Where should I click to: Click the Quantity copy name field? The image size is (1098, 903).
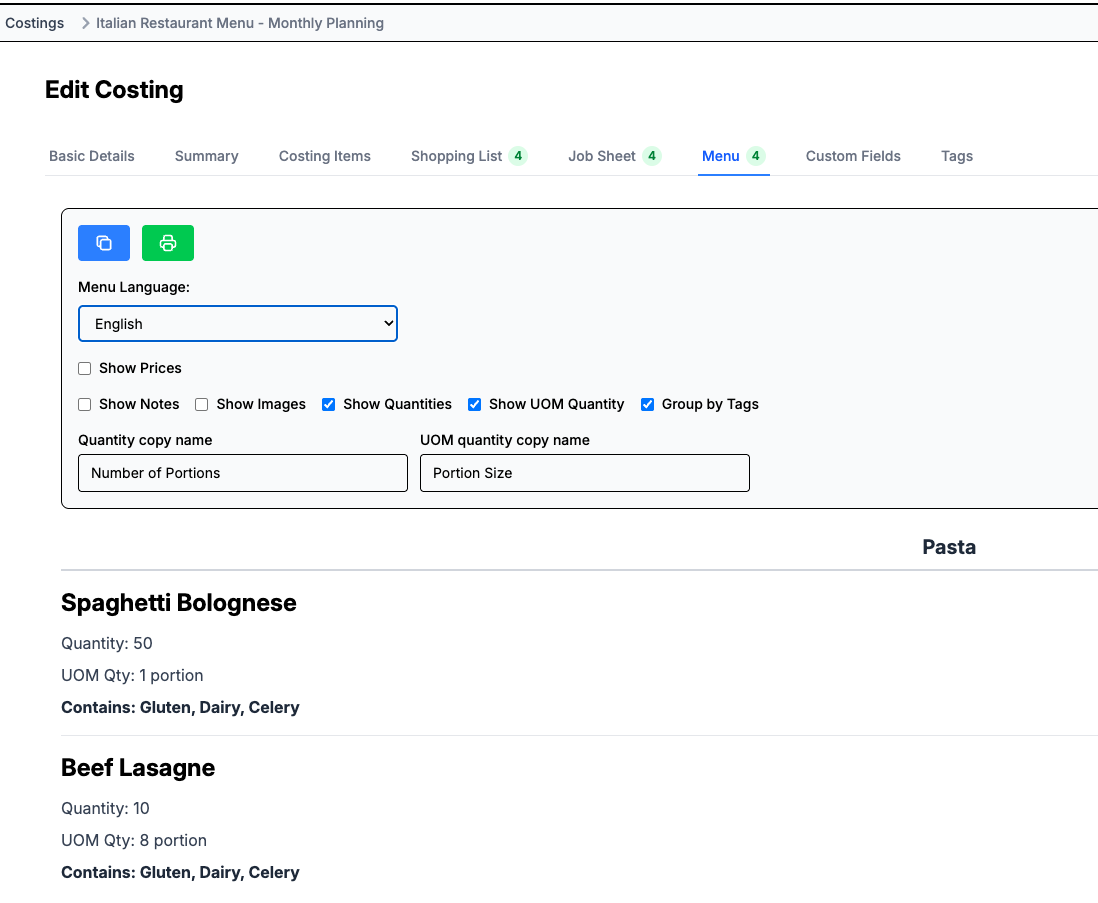243,473
